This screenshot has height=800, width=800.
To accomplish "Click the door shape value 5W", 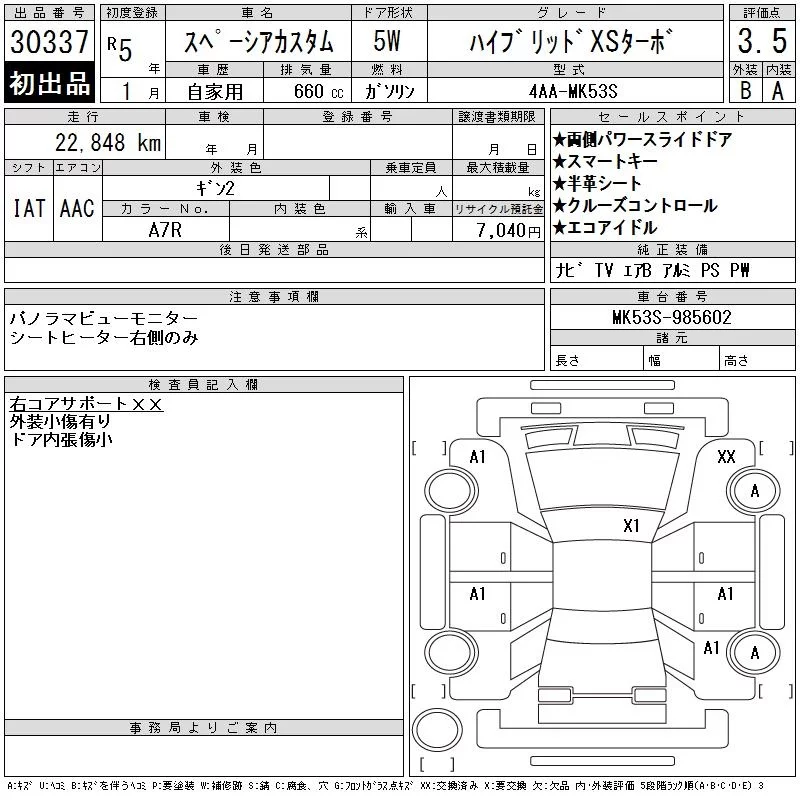I will pyautogui.click(x=387, y=41).
